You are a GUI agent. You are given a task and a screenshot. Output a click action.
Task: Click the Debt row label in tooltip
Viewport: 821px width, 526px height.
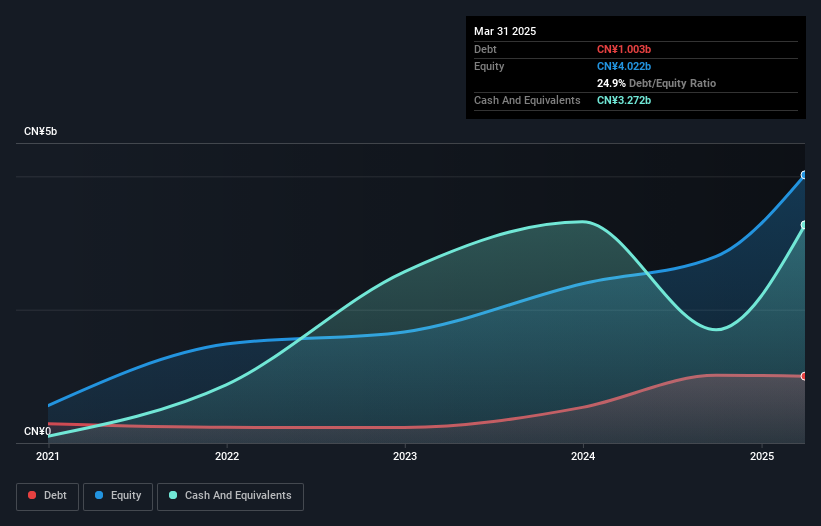coord(485,49)
